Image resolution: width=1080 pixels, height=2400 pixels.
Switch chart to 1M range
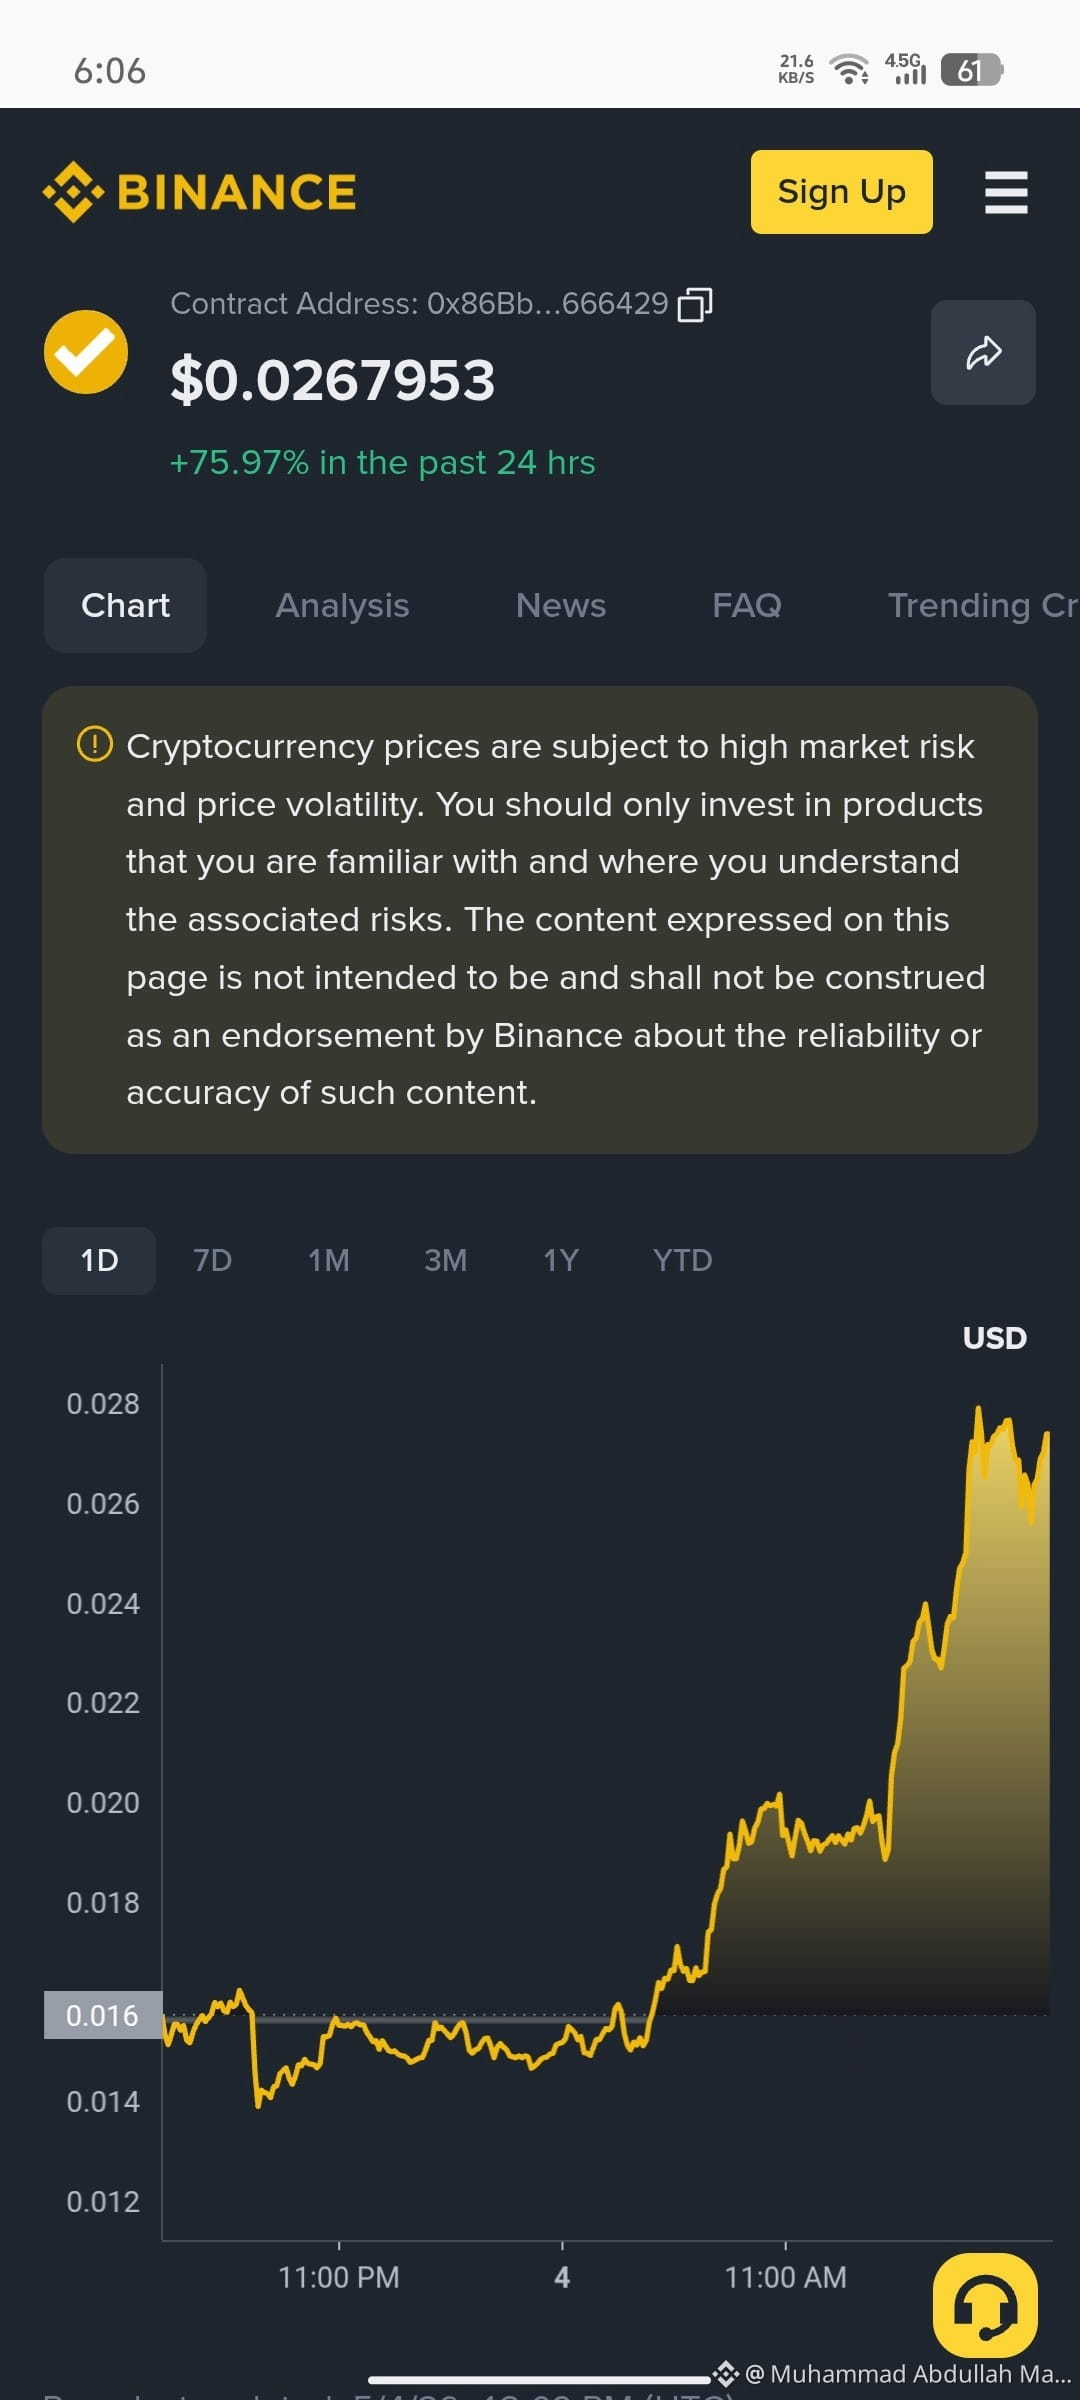coord(329,1260)
